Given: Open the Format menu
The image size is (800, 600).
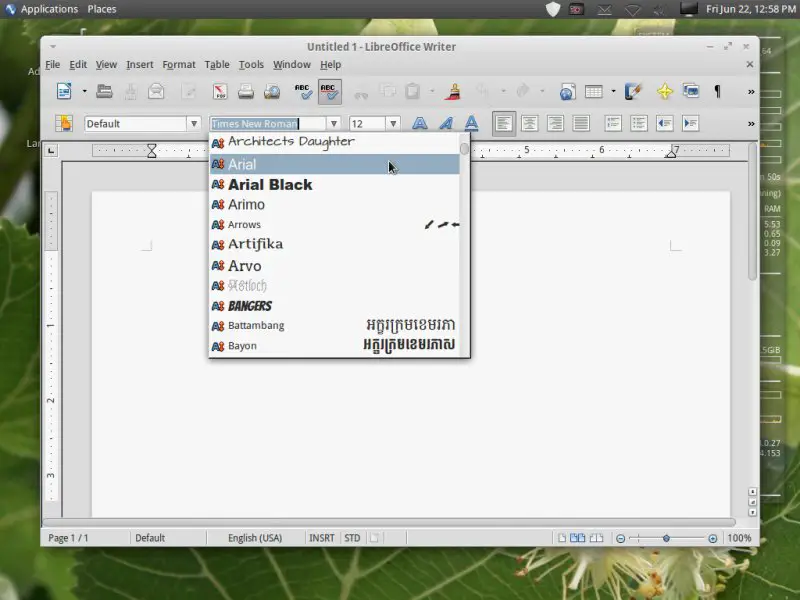Looking at the screenshot, I should tap(179, 65).
